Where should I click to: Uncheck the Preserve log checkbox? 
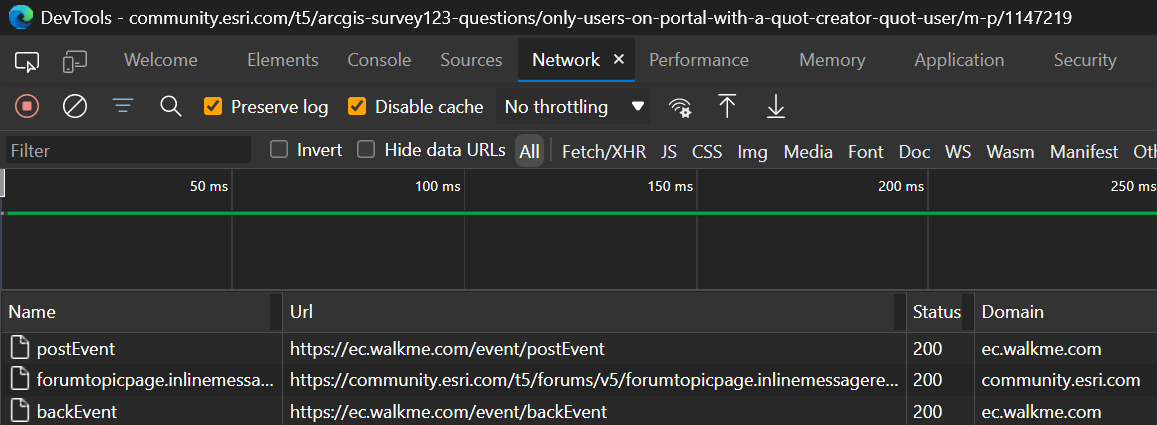[213, 107]
